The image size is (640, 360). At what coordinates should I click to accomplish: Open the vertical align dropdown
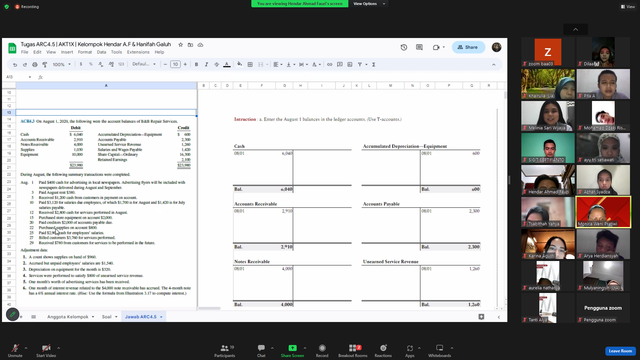pyautogui.click(x=290, y=64)
